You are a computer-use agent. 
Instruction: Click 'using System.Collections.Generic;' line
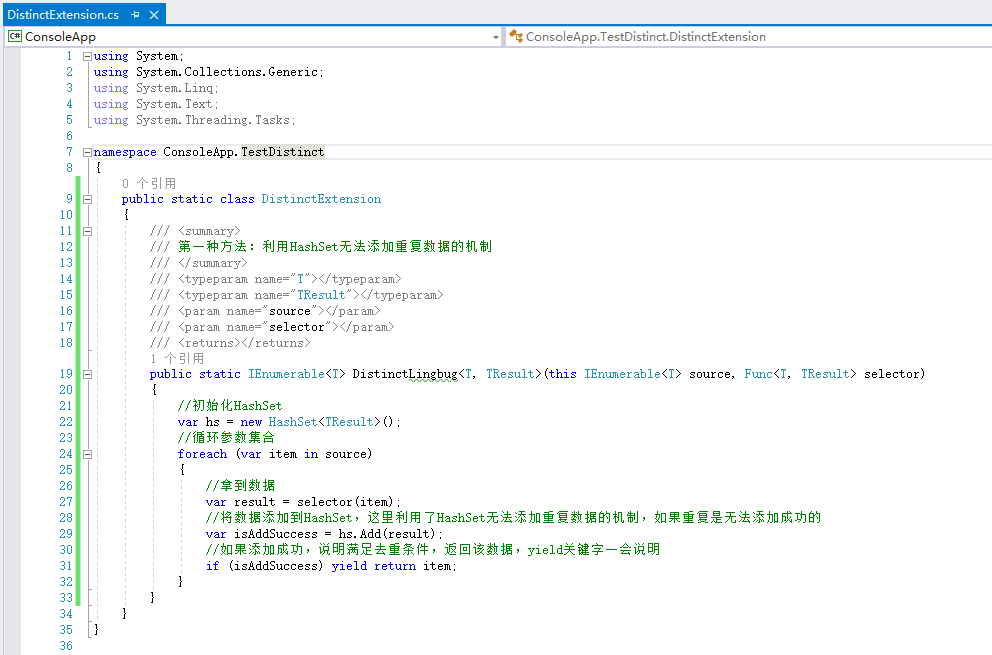point(209,72)
